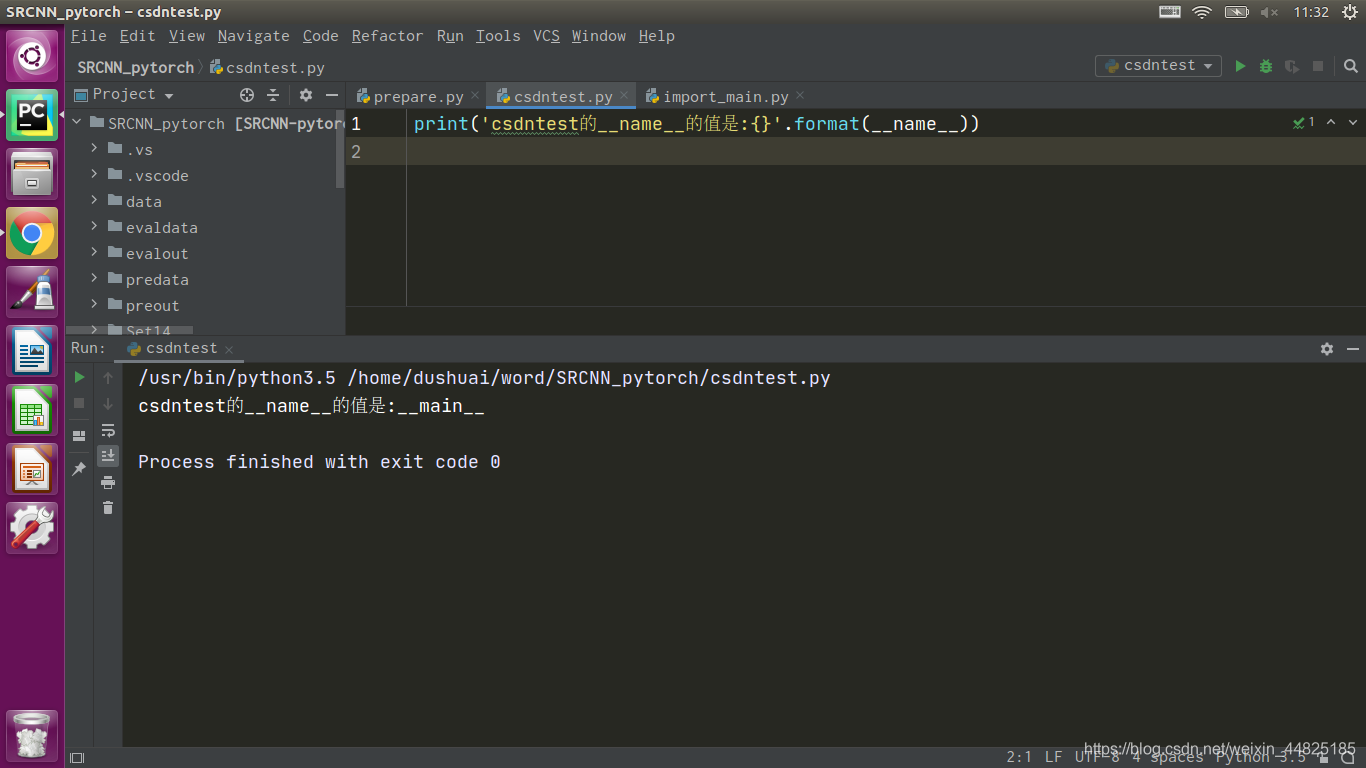Image resolution: width=1366 pixels, height=768 pixels.
Task: Toggle scroll to end in Run console
Action: 108,456
